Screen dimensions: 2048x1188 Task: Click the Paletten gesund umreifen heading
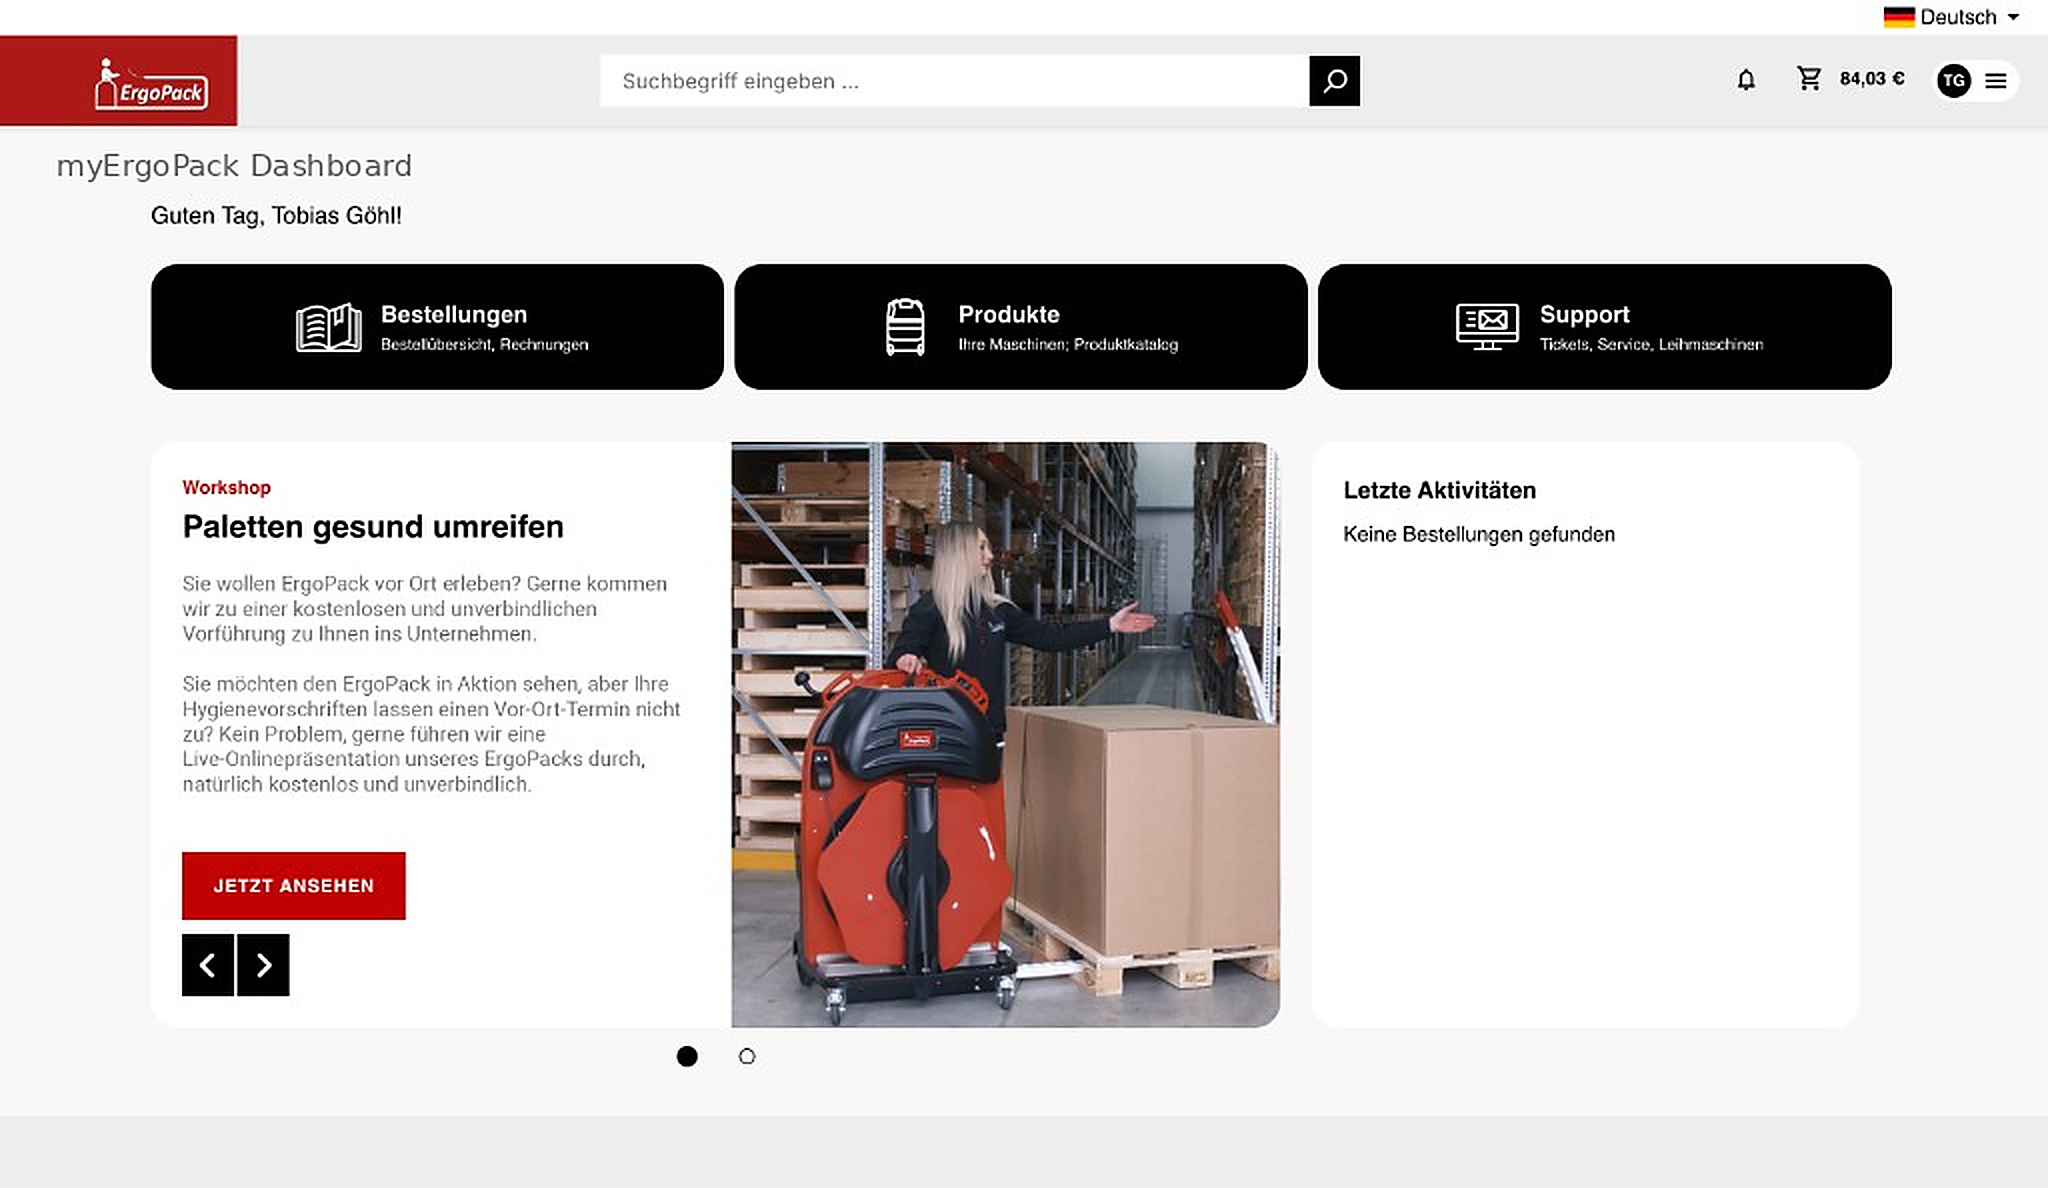tap(373, 527)
